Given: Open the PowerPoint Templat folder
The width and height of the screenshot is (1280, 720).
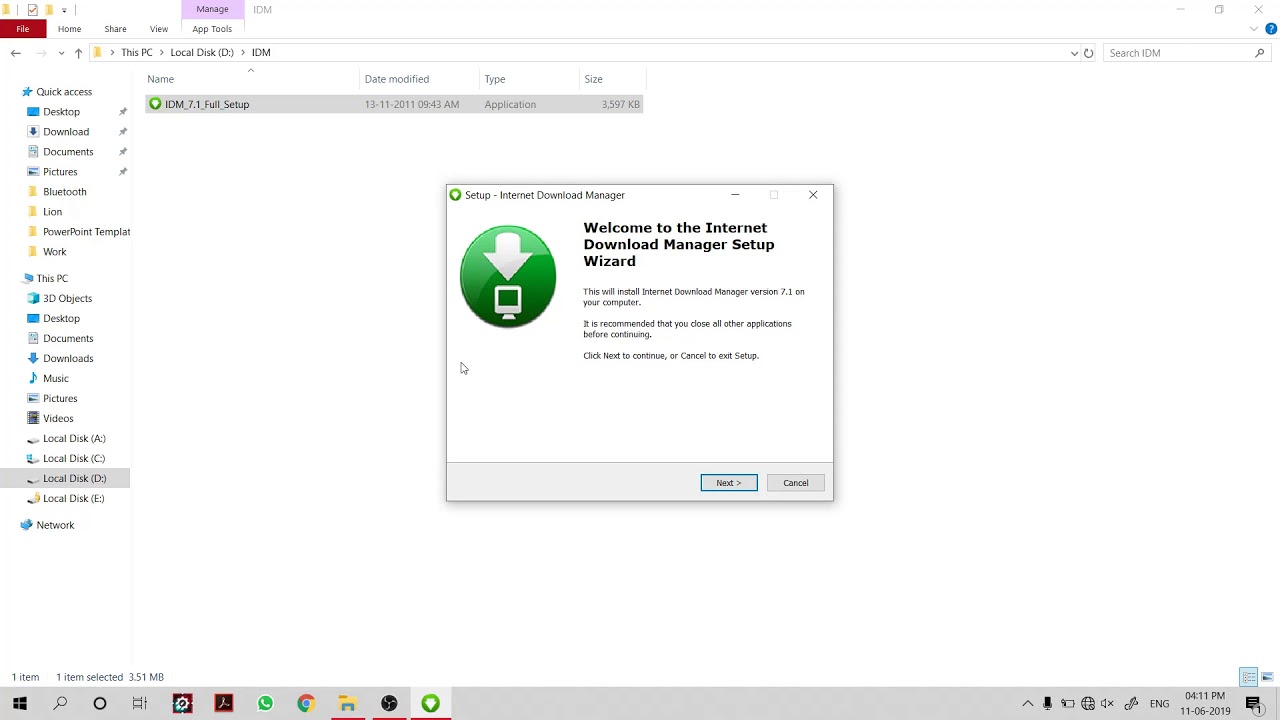Looking at the screenshot, I should (x=87, y=232).
